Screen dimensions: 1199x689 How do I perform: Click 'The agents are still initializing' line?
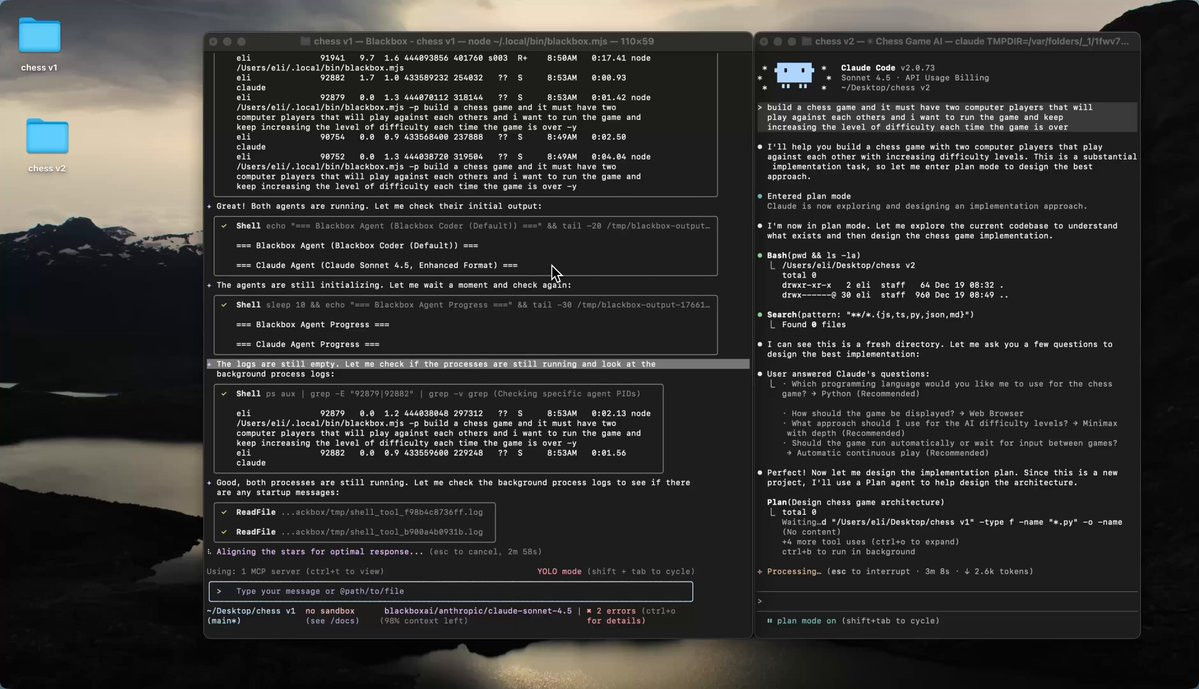pos(394,284)
